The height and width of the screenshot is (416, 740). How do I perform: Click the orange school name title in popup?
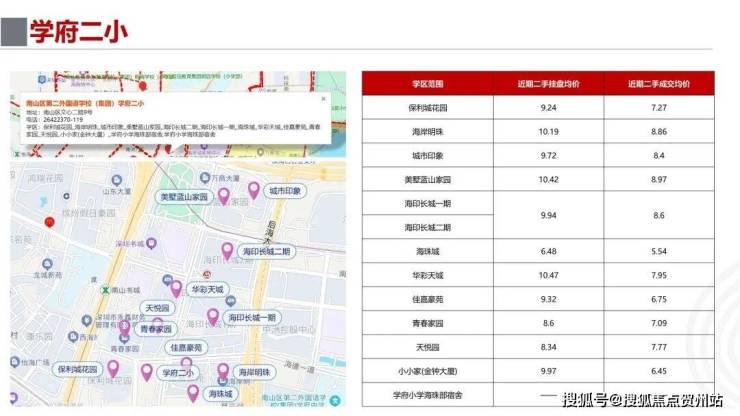(x=85, y=103)
